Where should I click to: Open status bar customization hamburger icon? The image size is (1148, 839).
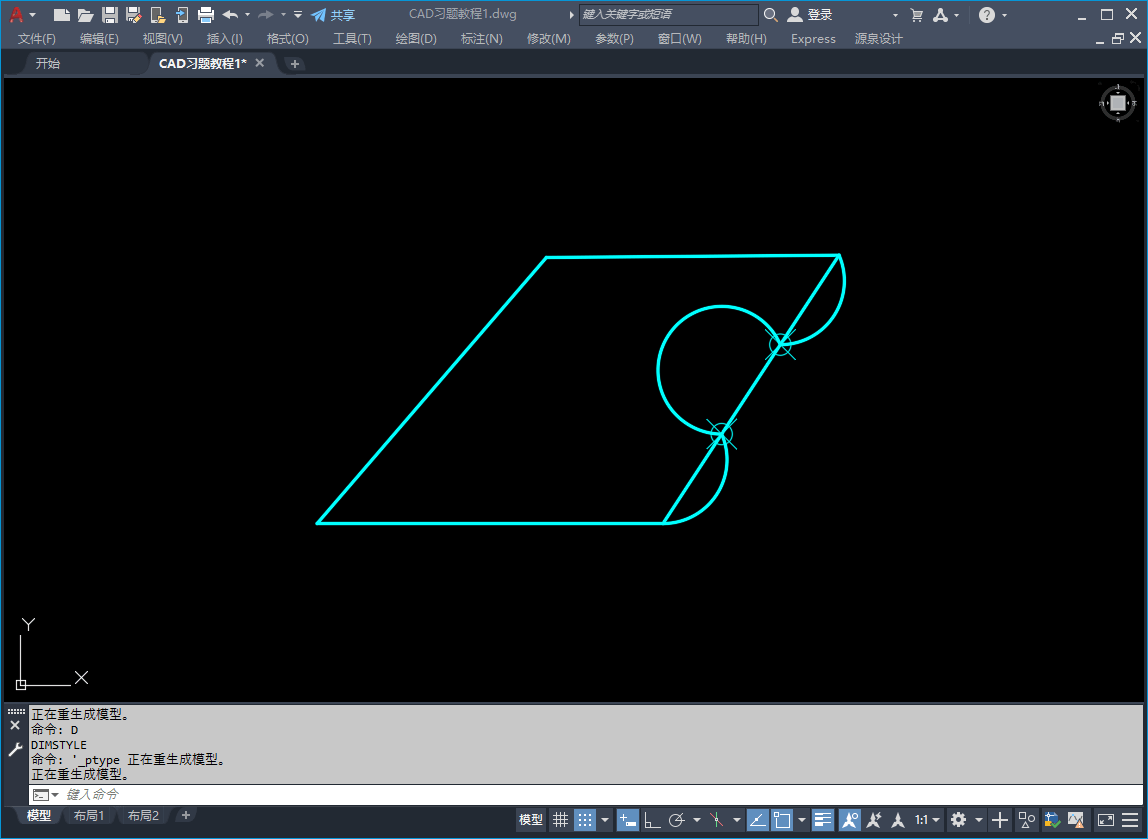pos(1130,820)
